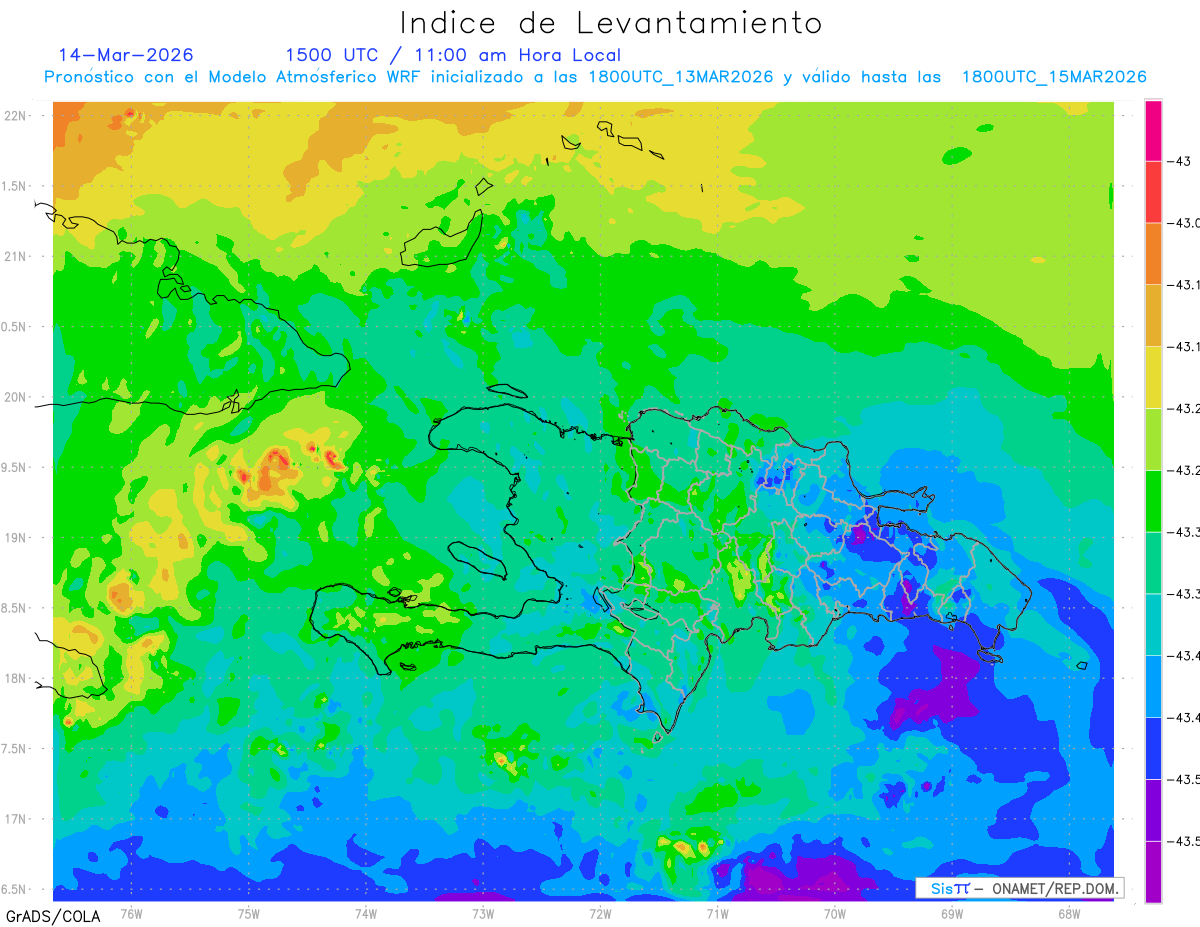Viewport: 1200px width, 927px height.
Task: Click the dark blue color bar swatch
Action: point(1153,747)
